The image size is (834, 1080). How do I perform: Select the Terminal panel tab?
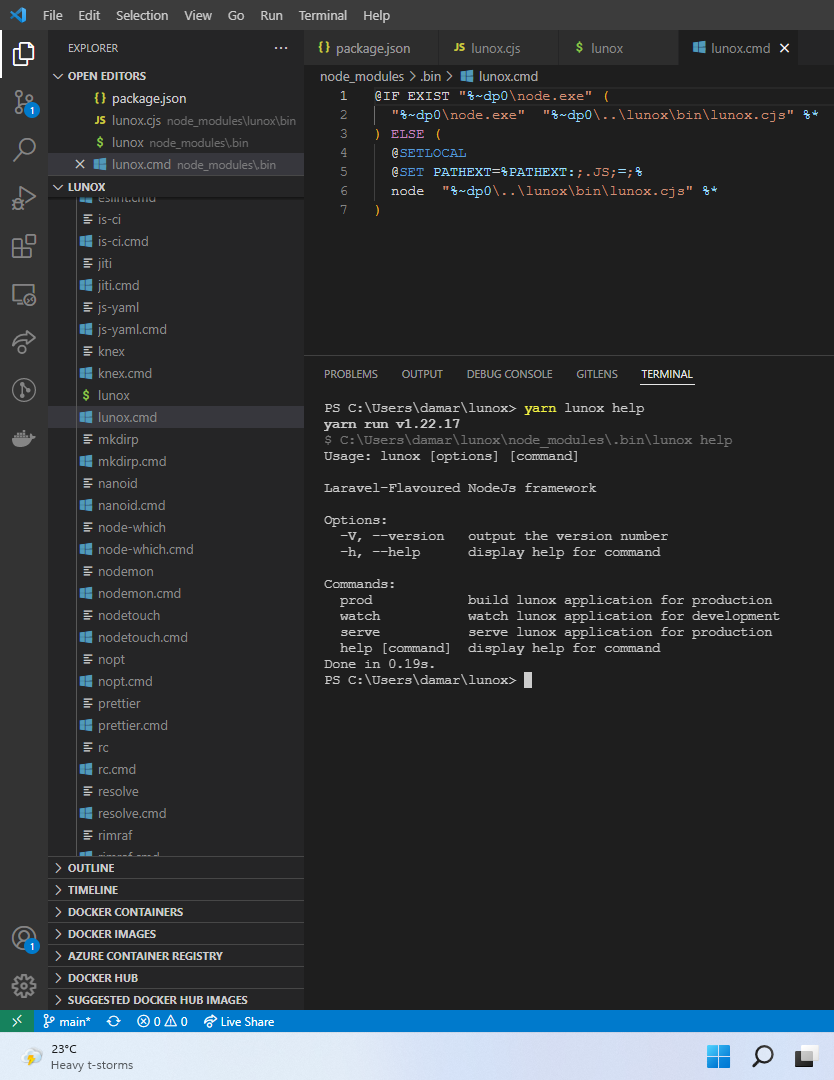[667, 374]
